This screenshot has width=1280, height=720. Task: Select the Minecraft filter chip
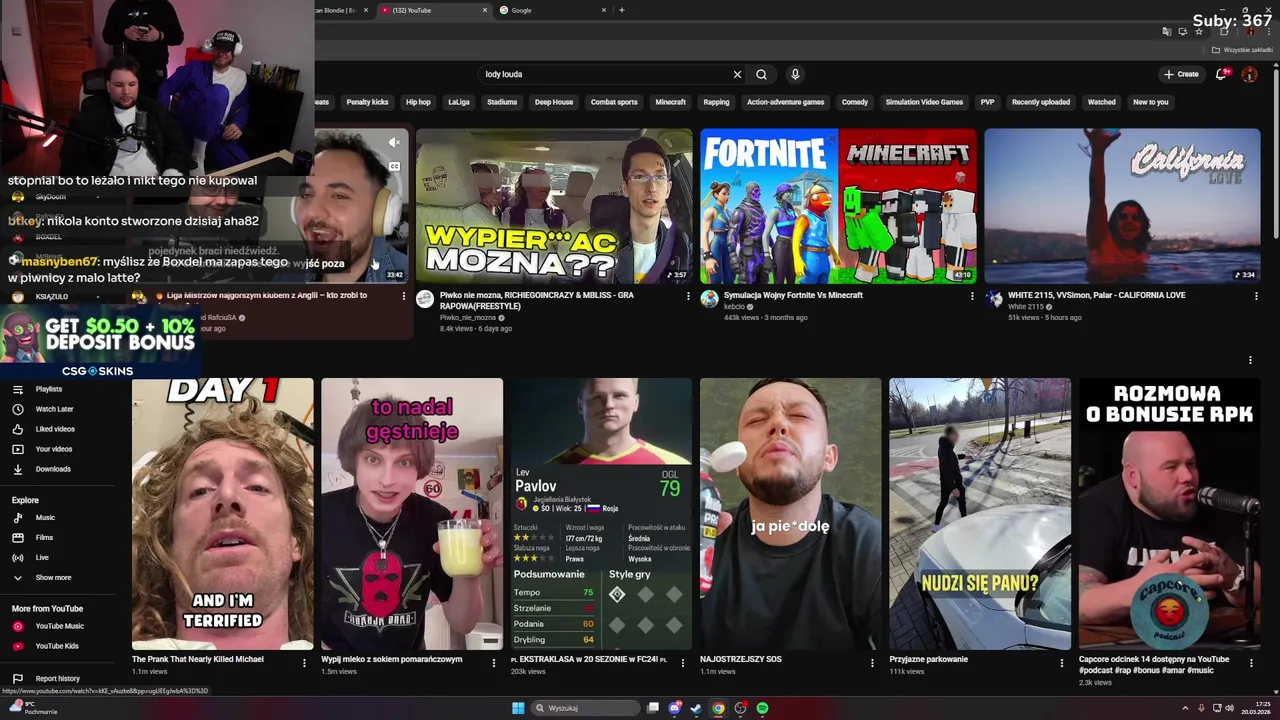(x=671, y=102)
